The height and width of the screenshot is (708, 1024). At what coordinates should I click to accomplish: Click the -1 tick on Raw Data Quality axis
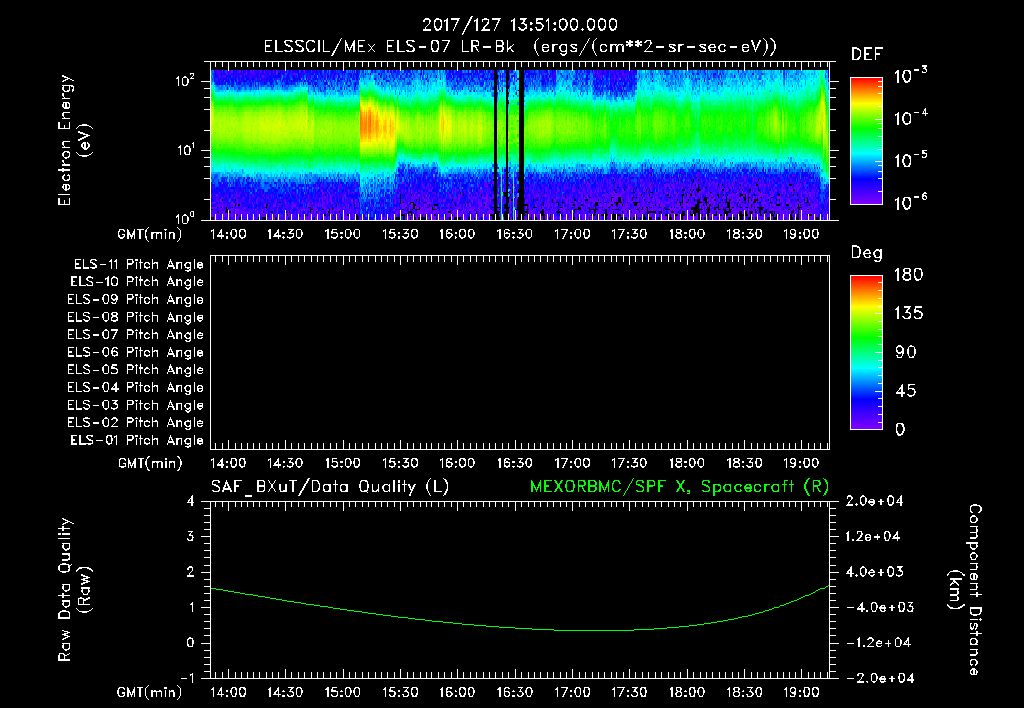coord(187,678)
